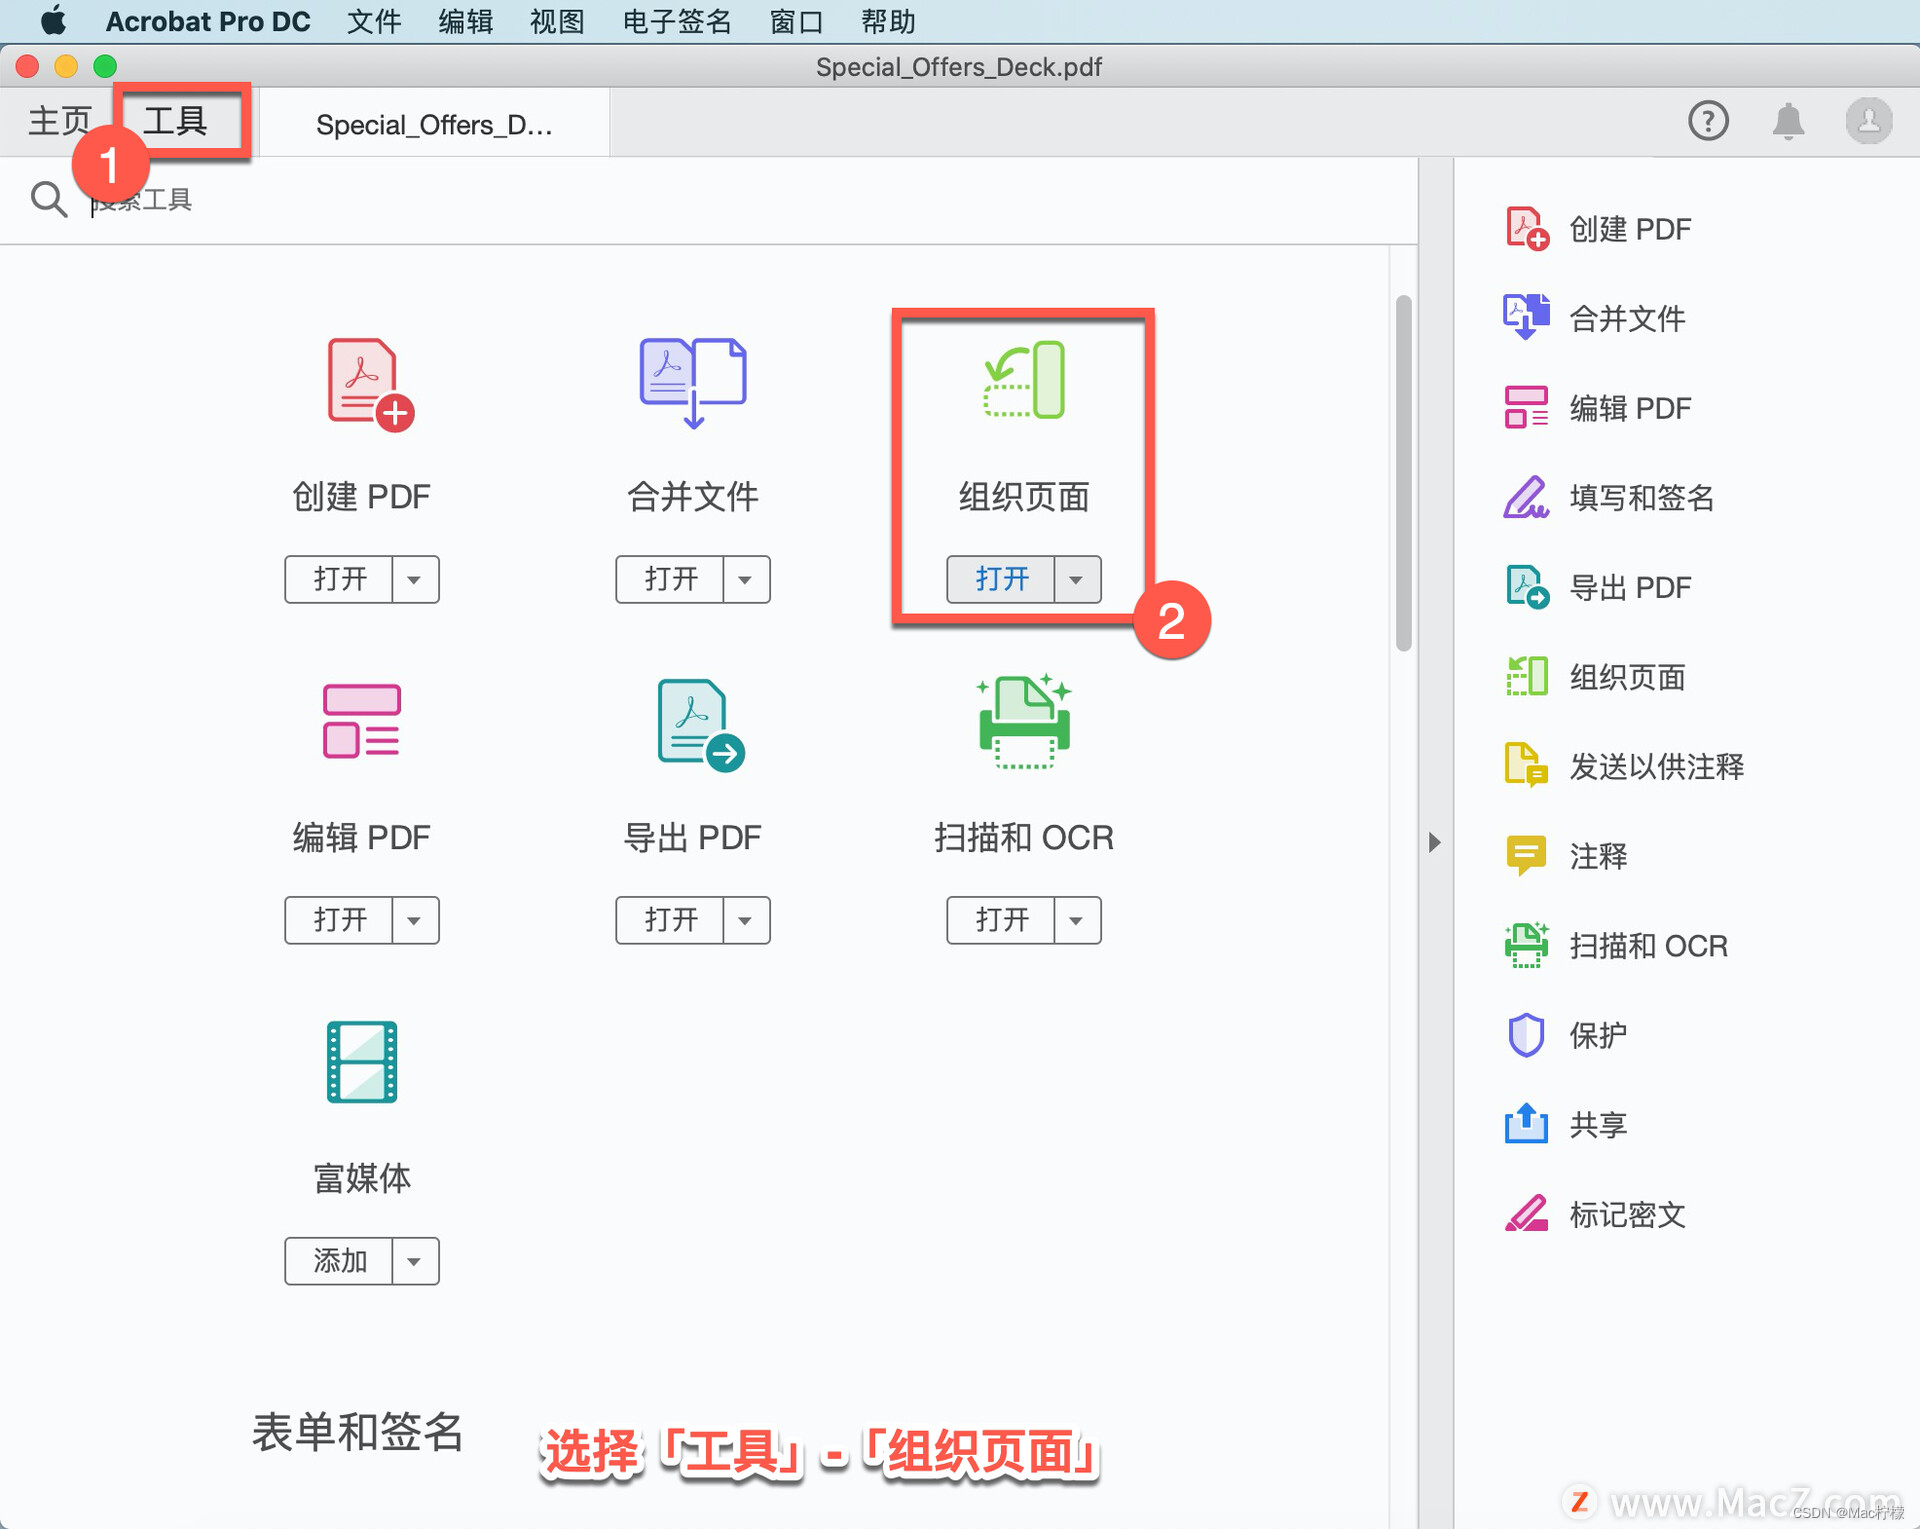Select Redact (标记密文) in the sidebar
Viewport: 1920px width, 1529px height.
coord(1626,1215)
